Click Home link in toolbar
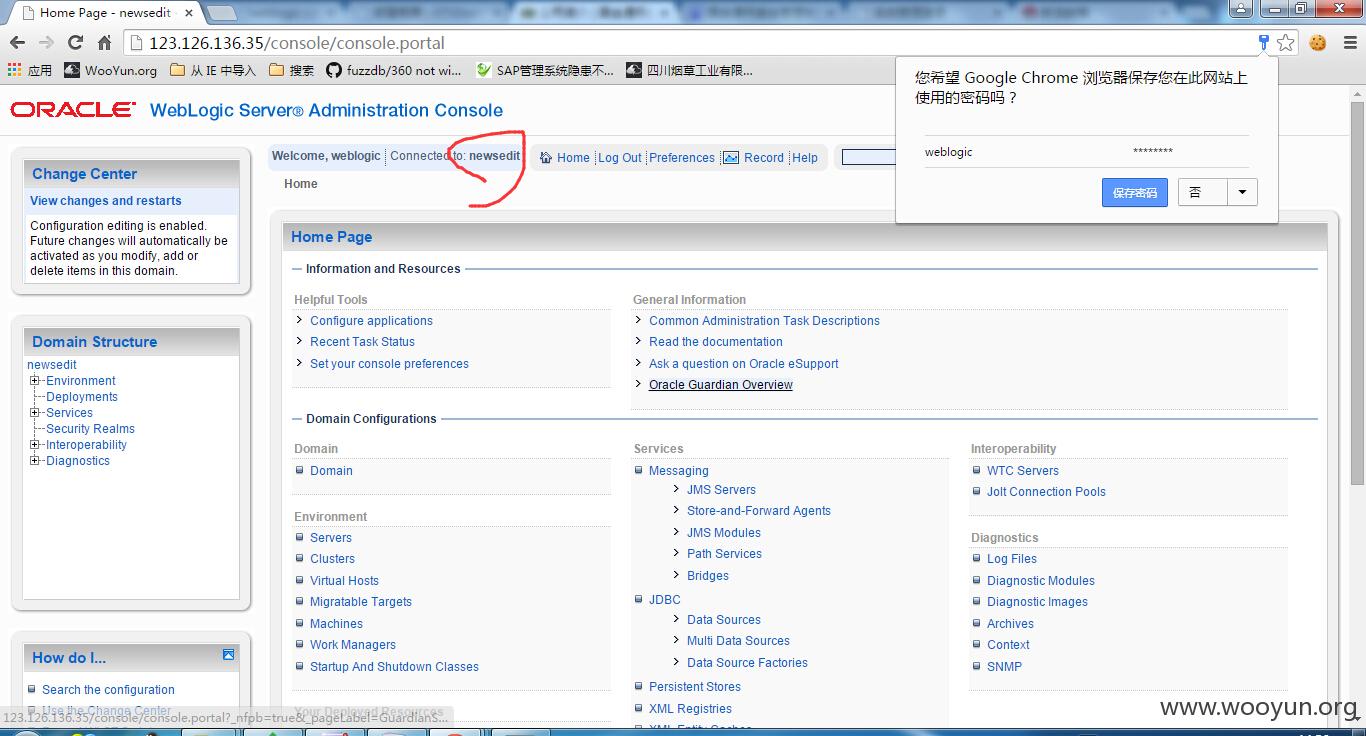The height and width of the screenshot is (736, 1366). click(x=573, y=158)
